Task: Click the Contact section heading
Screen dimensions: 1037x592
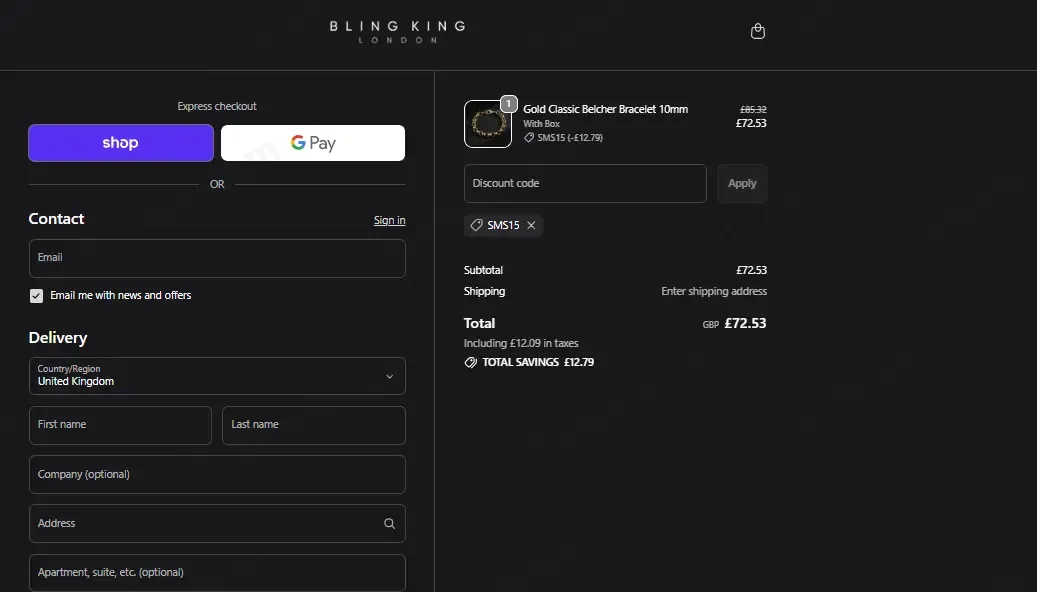Action: [x=56, y=219]
